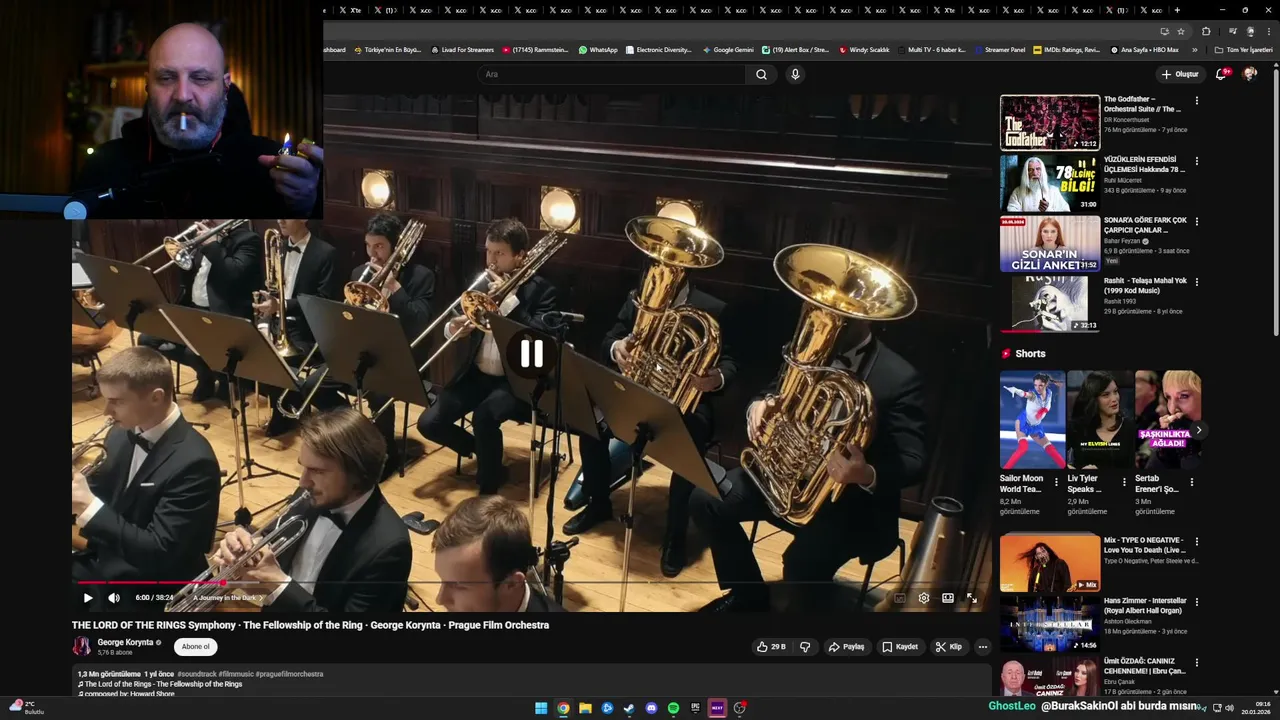This screenshot has width=1280, height=720.
Task: Open the Type O Negative mix title
Action: click(1145, 545)
